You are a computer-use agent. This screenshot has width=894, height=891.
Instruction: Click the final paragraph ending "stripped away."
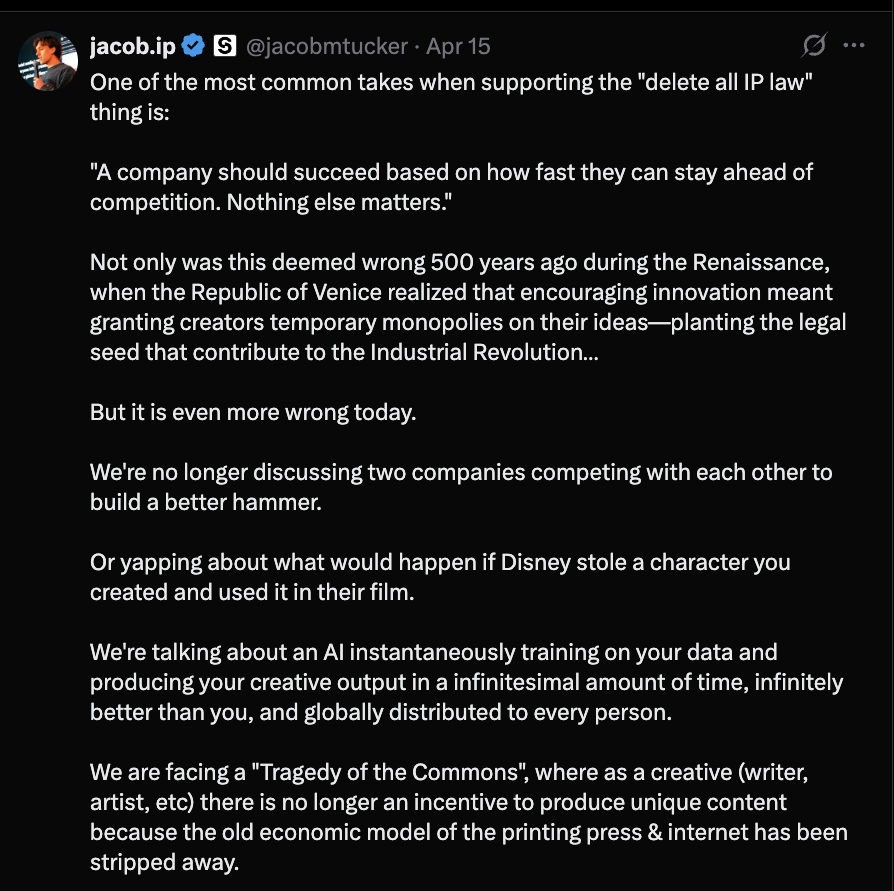pyautogui.click(x=469, y=817)
